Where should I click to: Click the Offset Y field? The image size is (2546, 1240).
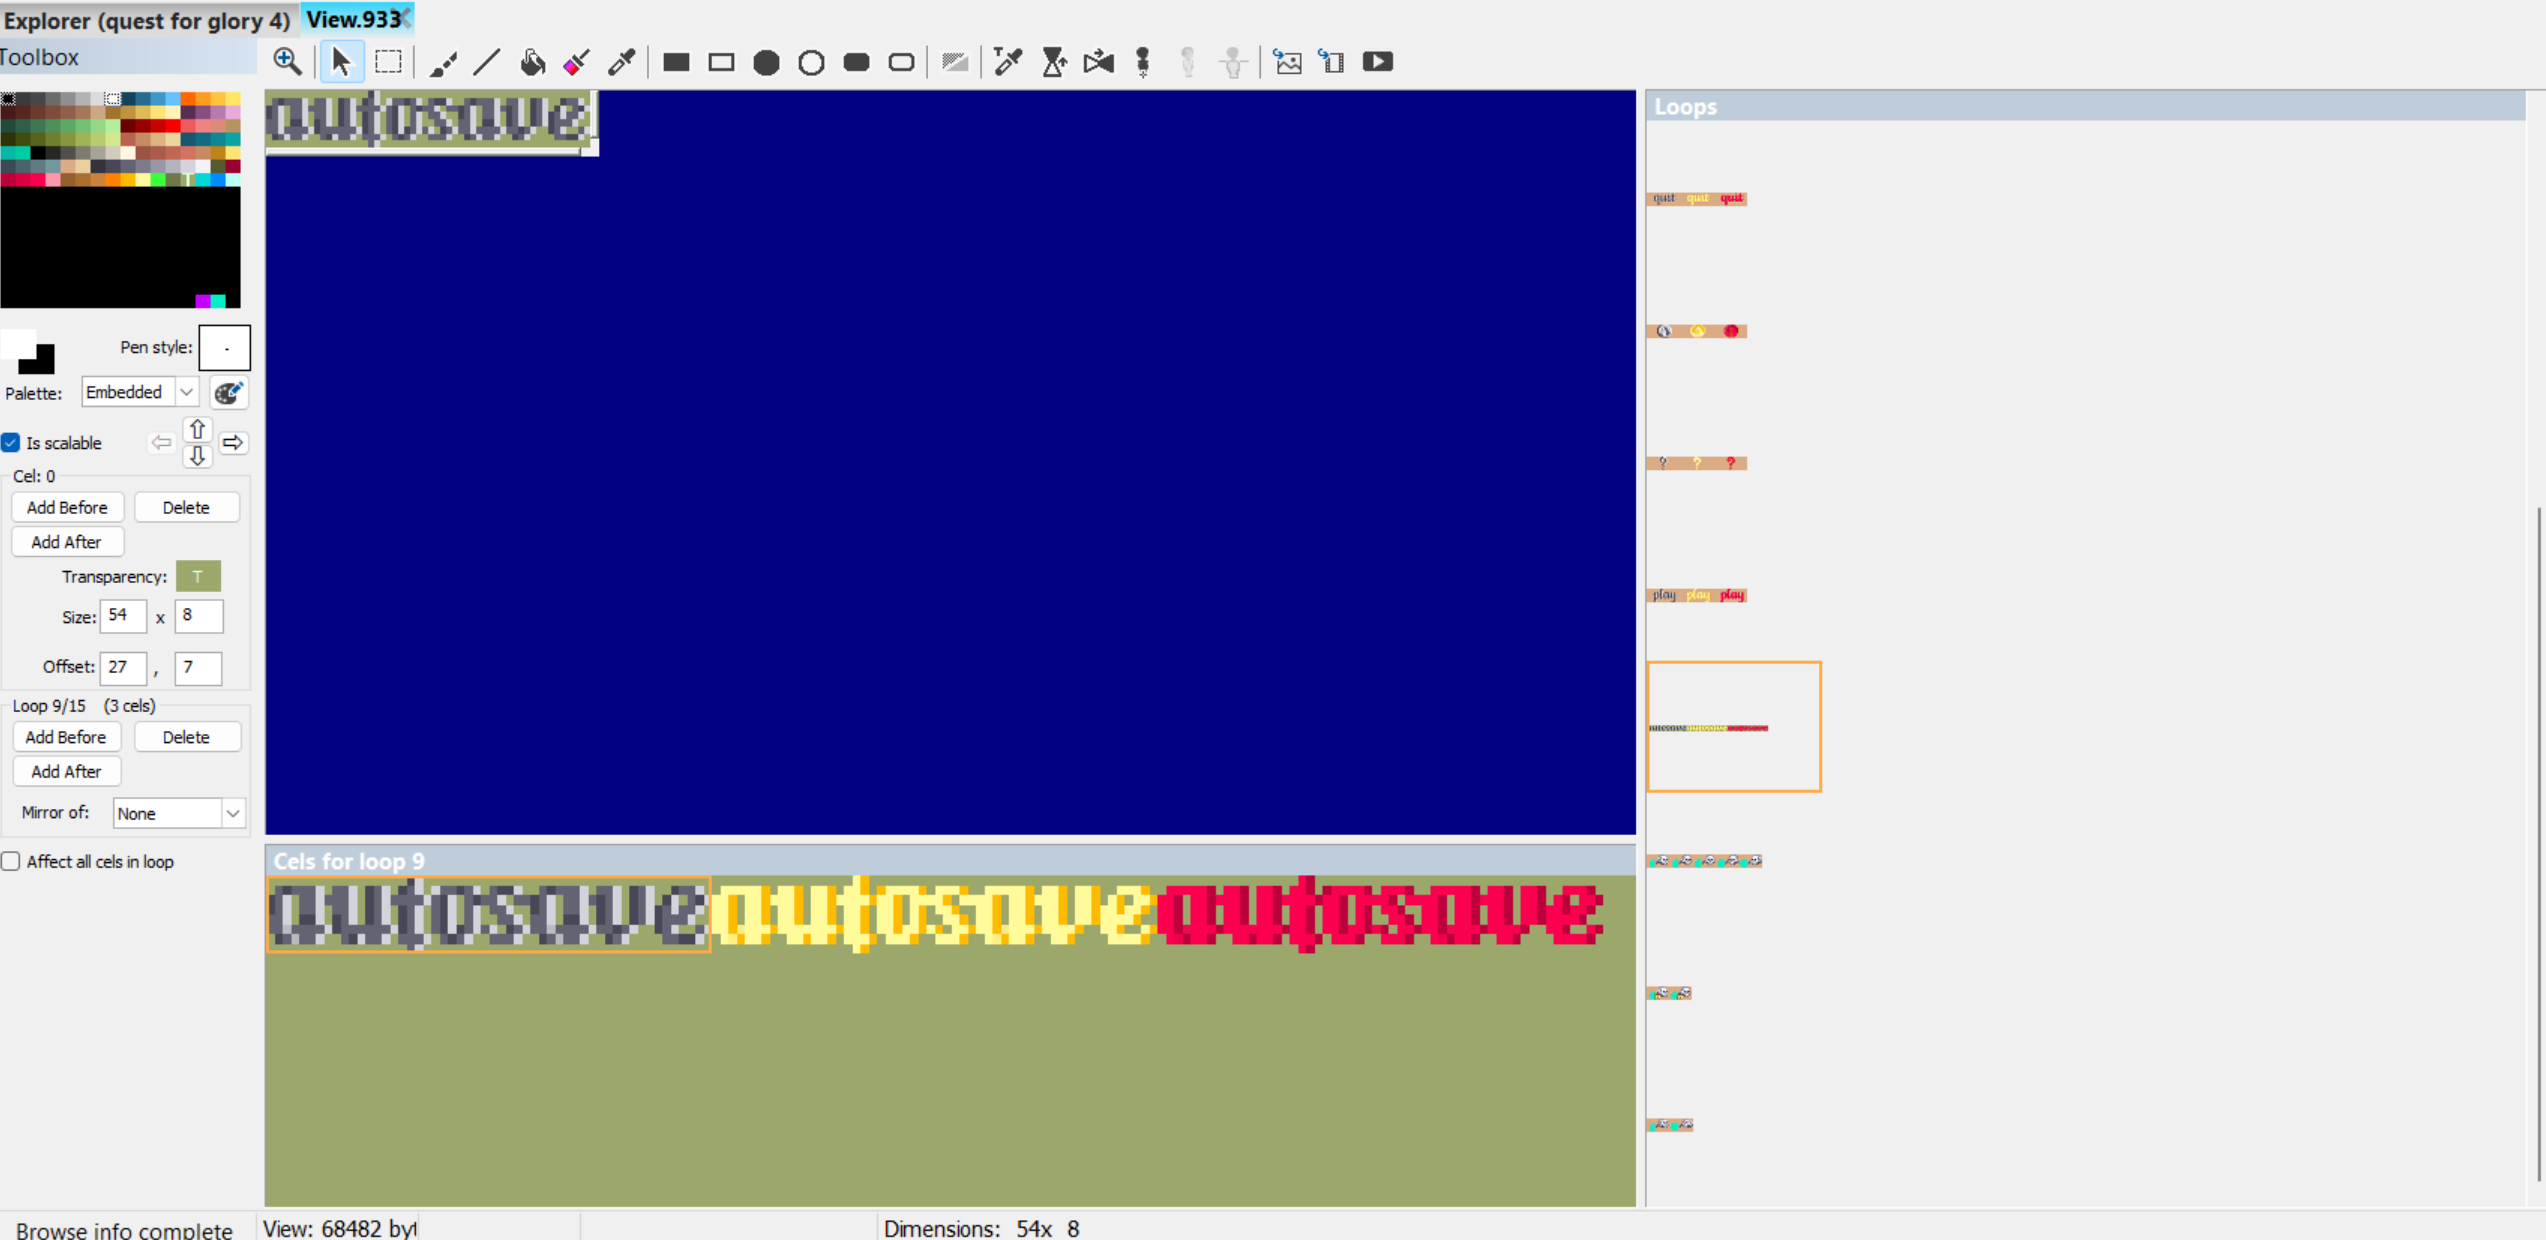198,667
